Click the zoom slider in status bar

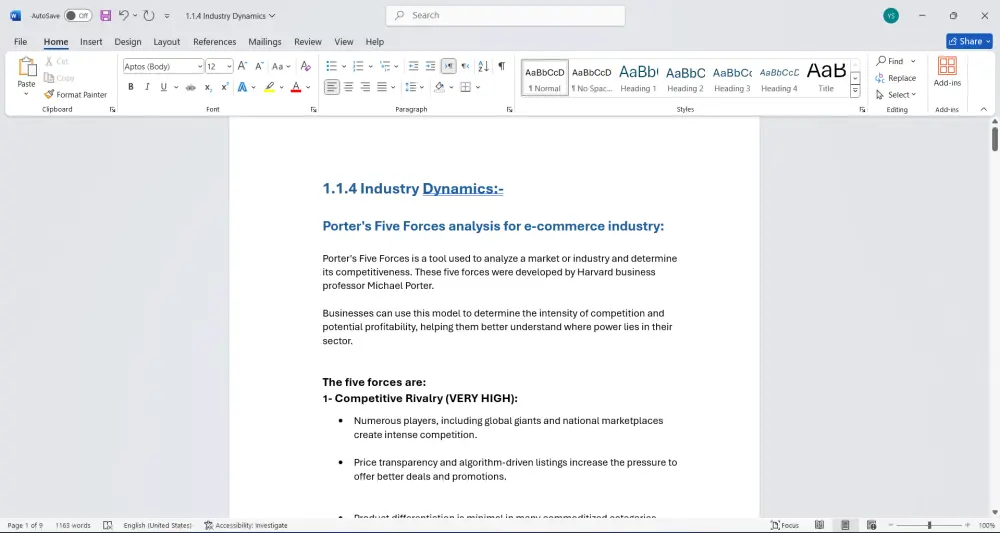click(x=929, y=525)
